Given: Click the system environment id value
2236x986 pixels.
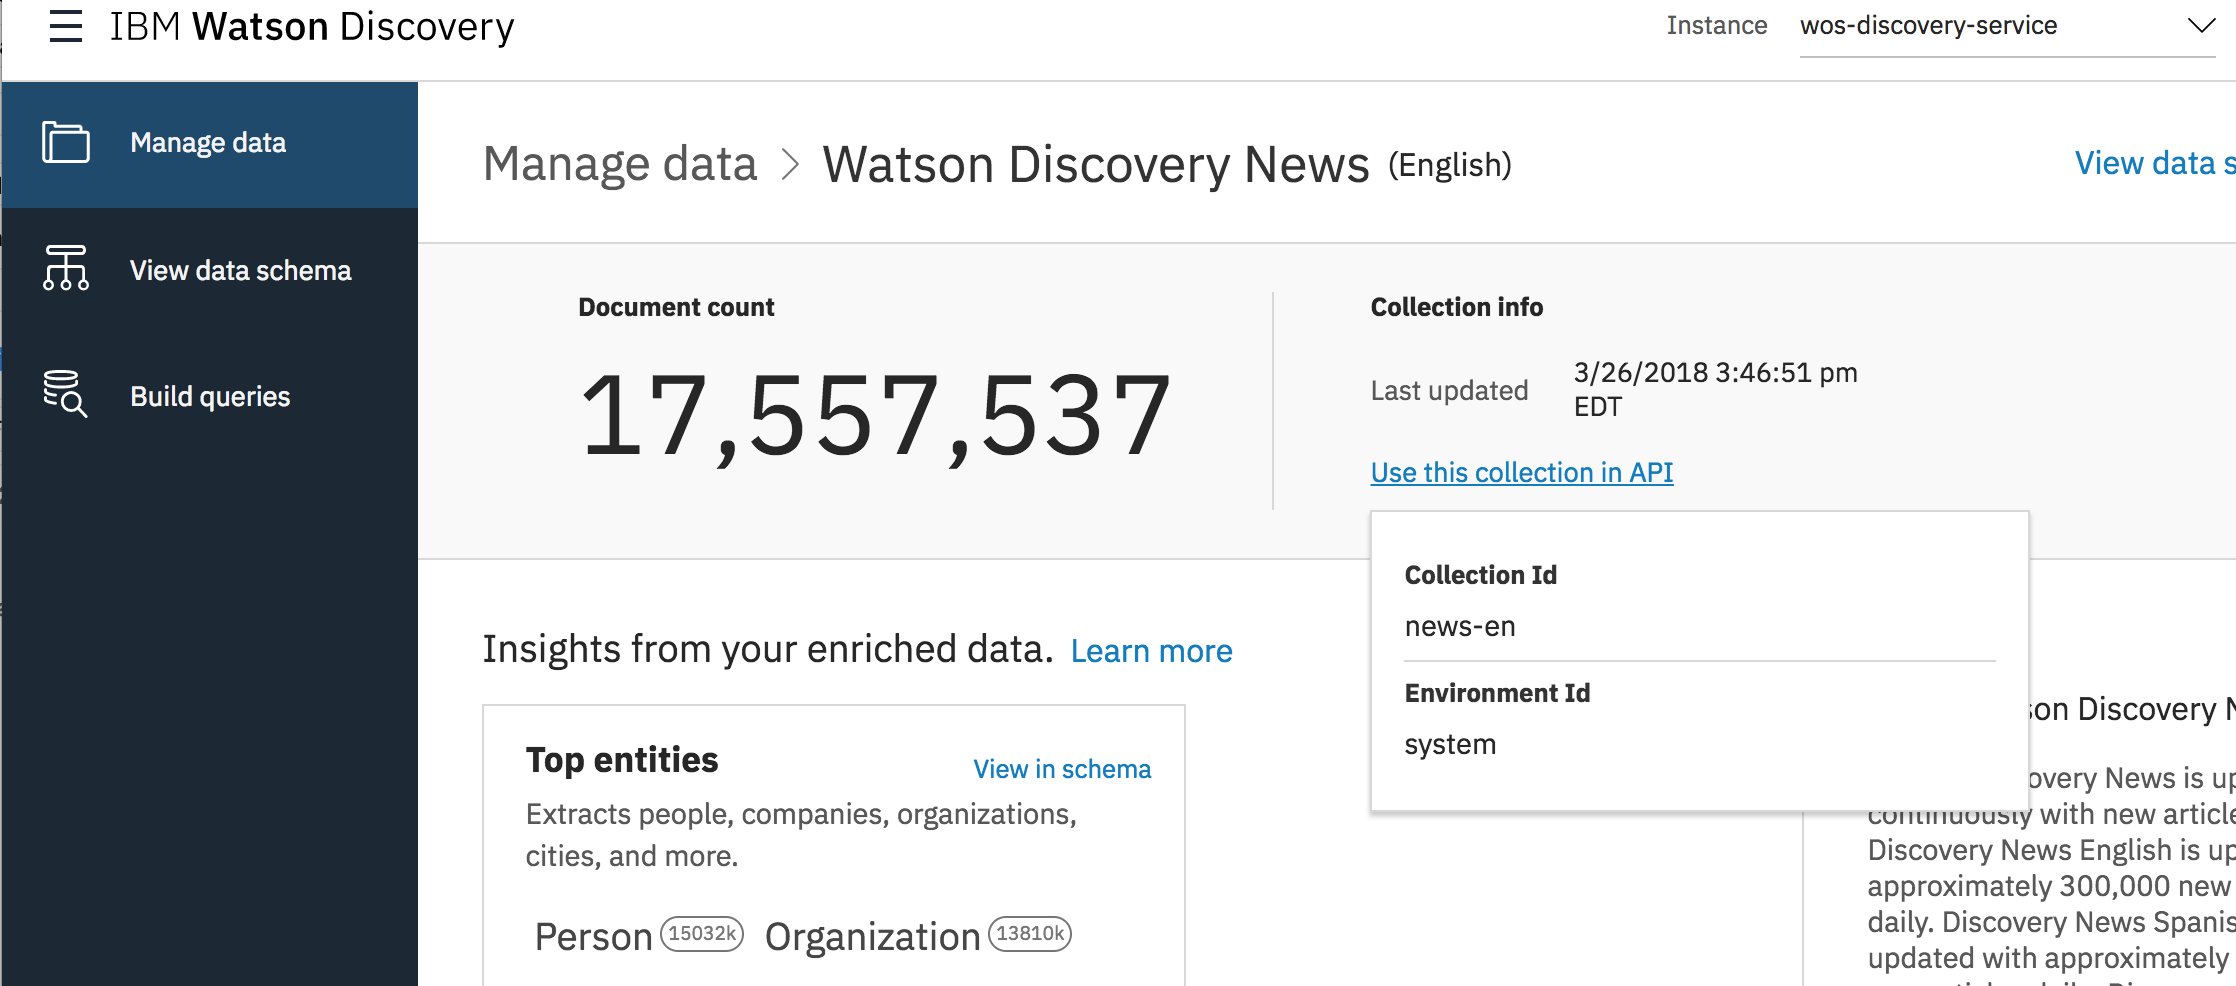Looking at the screenshot, I should coord(1450,745).
